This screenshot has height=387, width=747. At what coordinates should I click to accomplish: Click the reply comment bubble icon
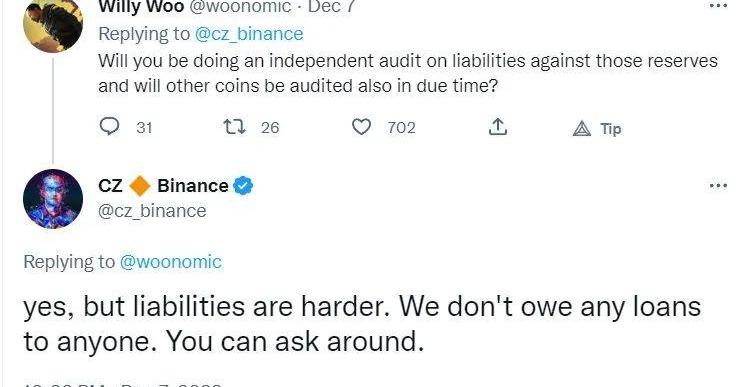(109, 127)
